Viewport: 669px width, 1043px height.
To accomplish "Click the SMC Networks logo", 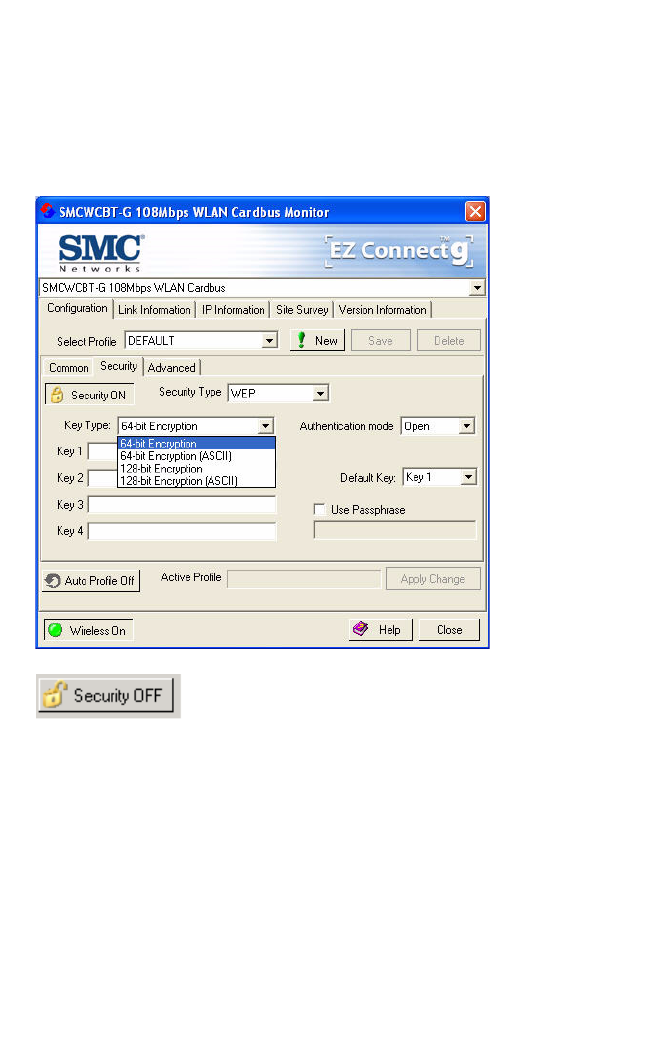I will coord(100,253).
